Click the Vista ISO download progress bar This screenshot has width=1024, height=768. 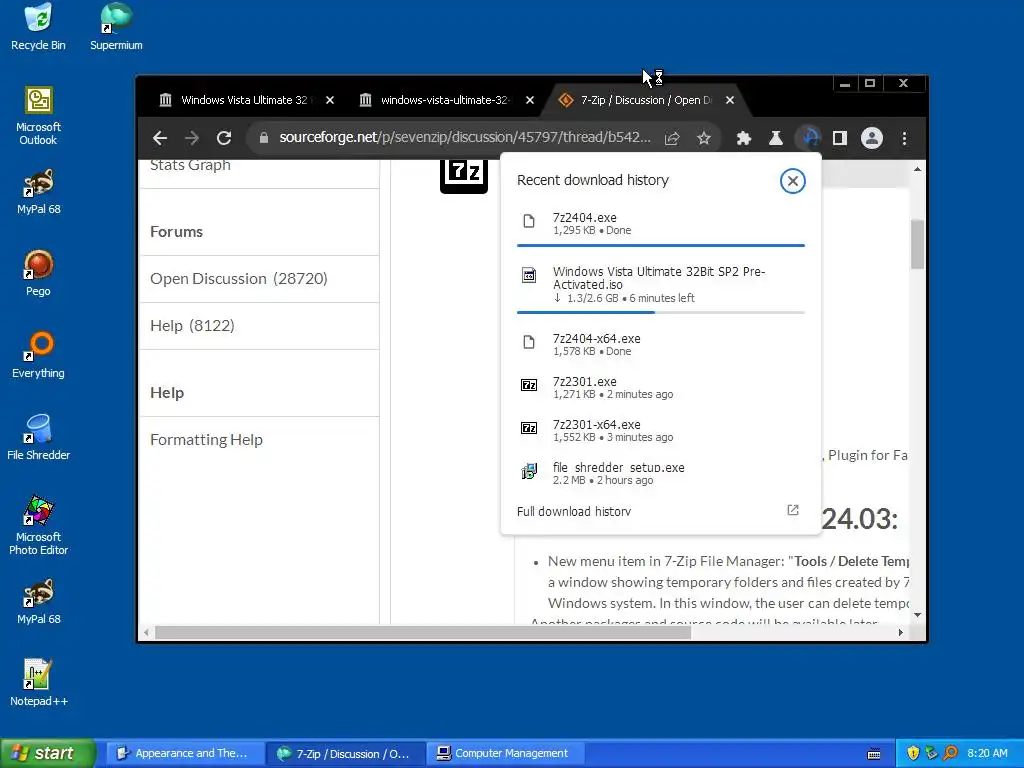[660, 312]
